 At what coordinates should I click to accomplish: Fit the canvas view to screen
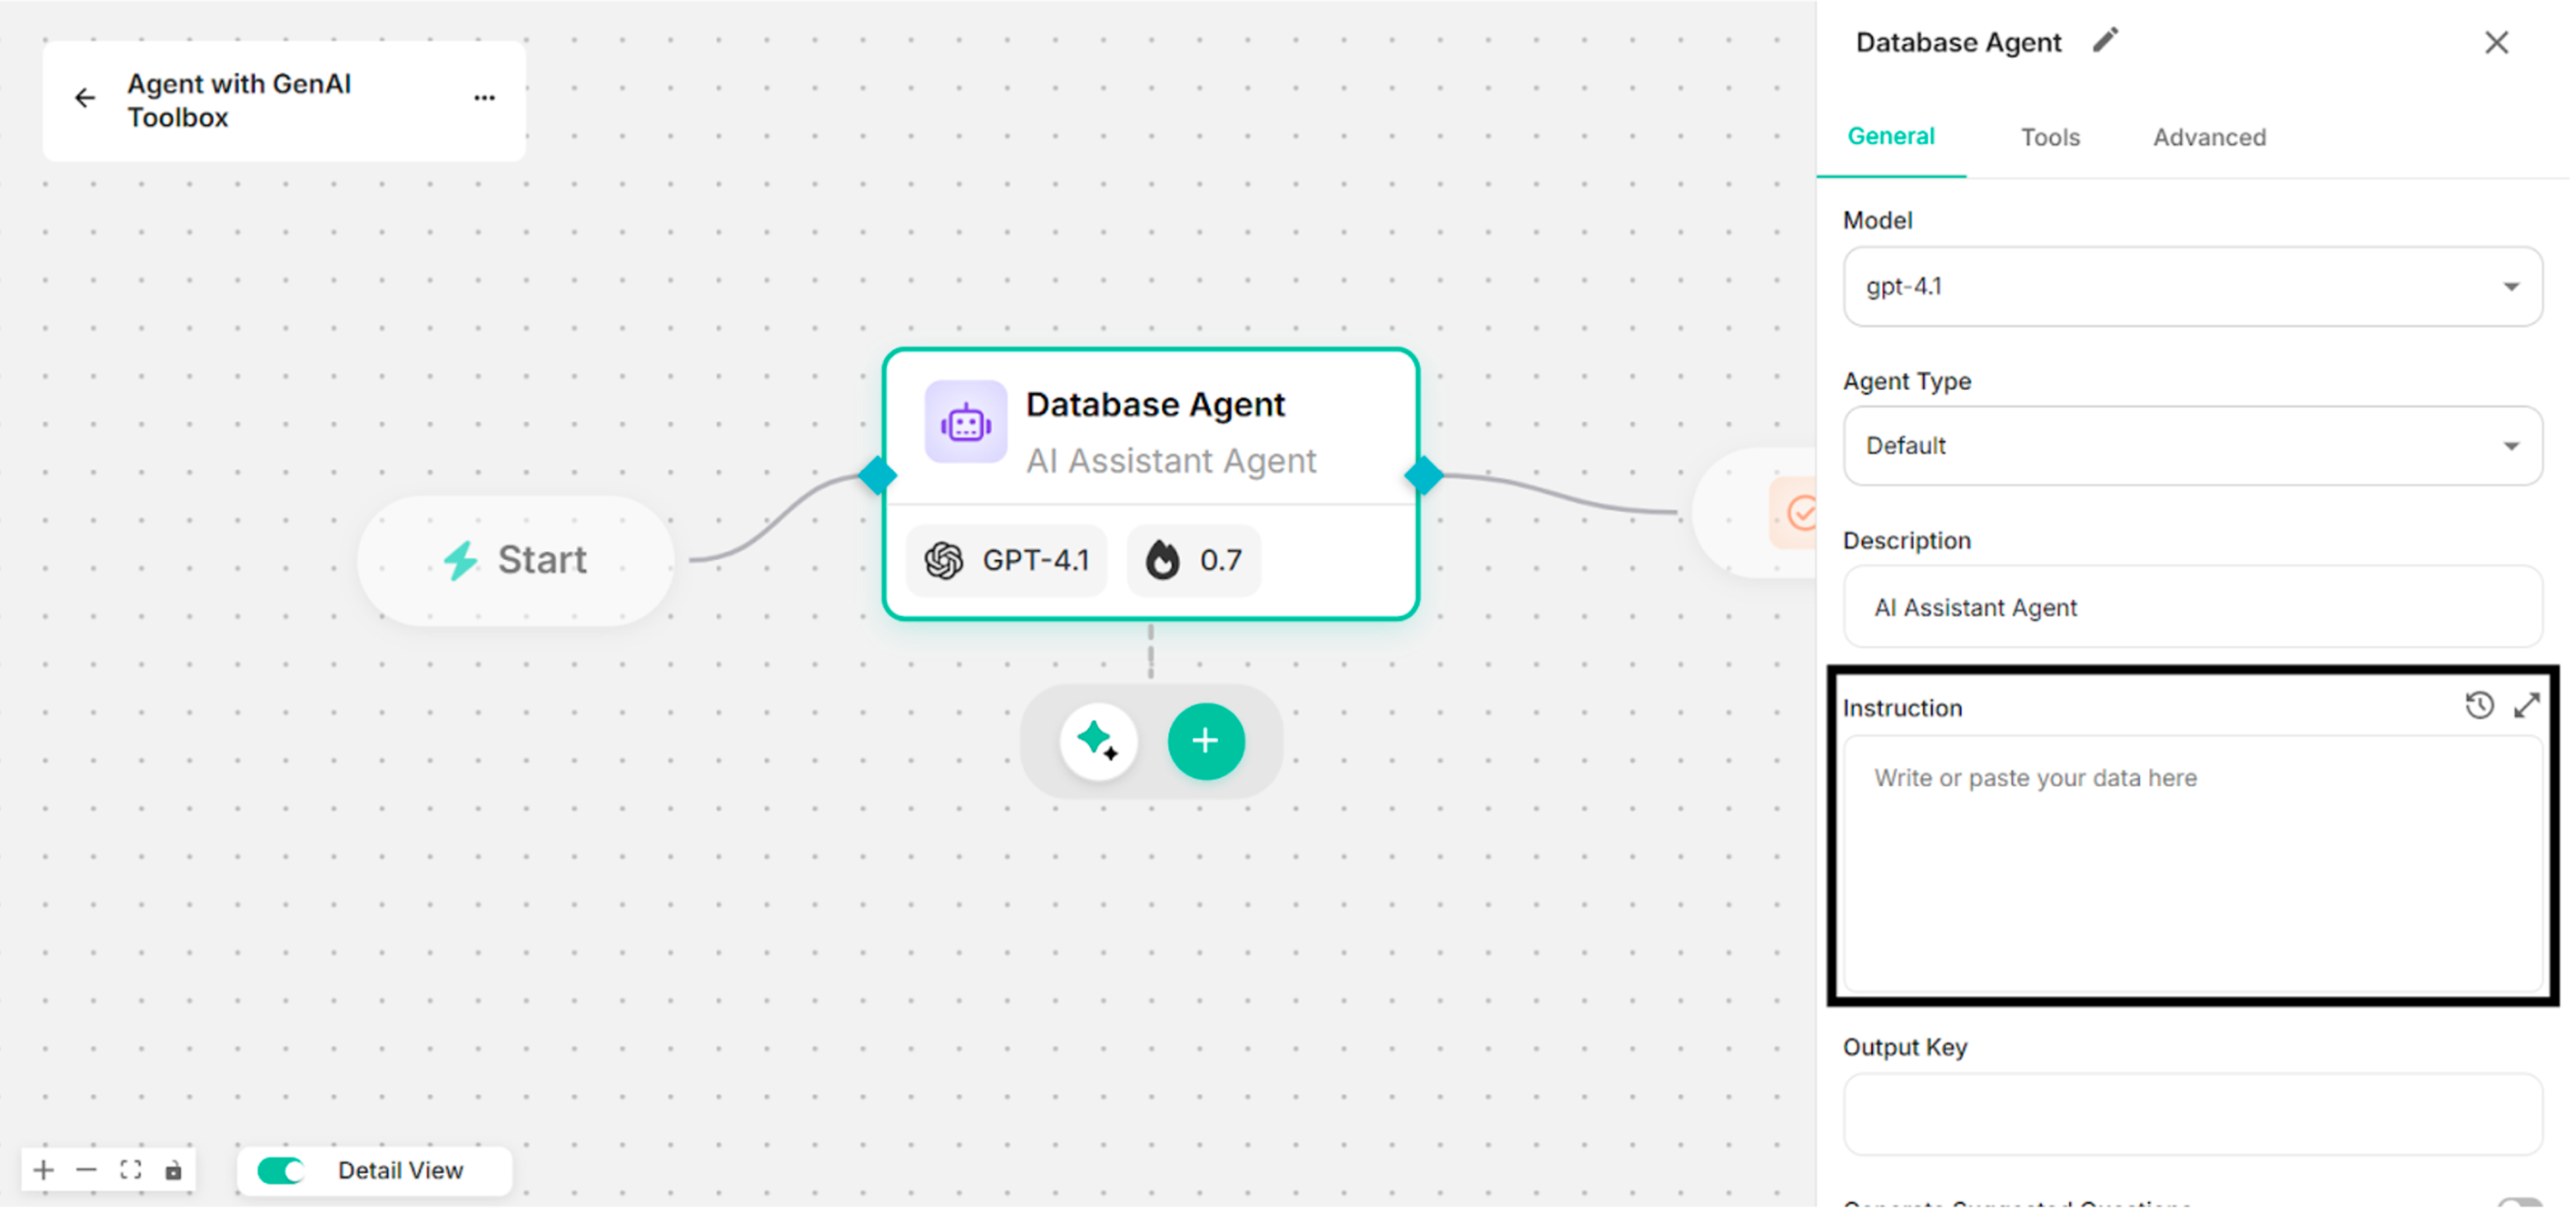[x=130, y=1170]
